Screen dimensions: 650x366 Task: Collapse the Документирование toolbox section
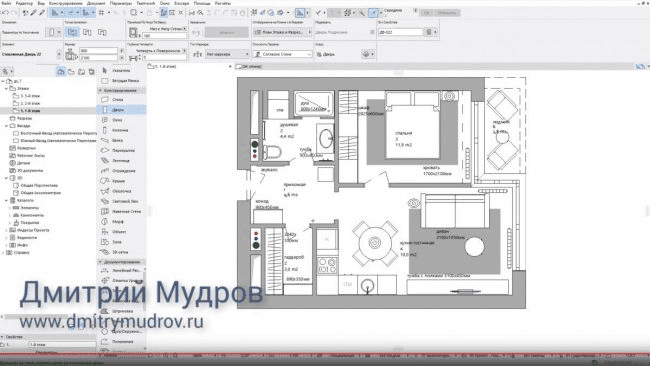[x=100, y=262]
